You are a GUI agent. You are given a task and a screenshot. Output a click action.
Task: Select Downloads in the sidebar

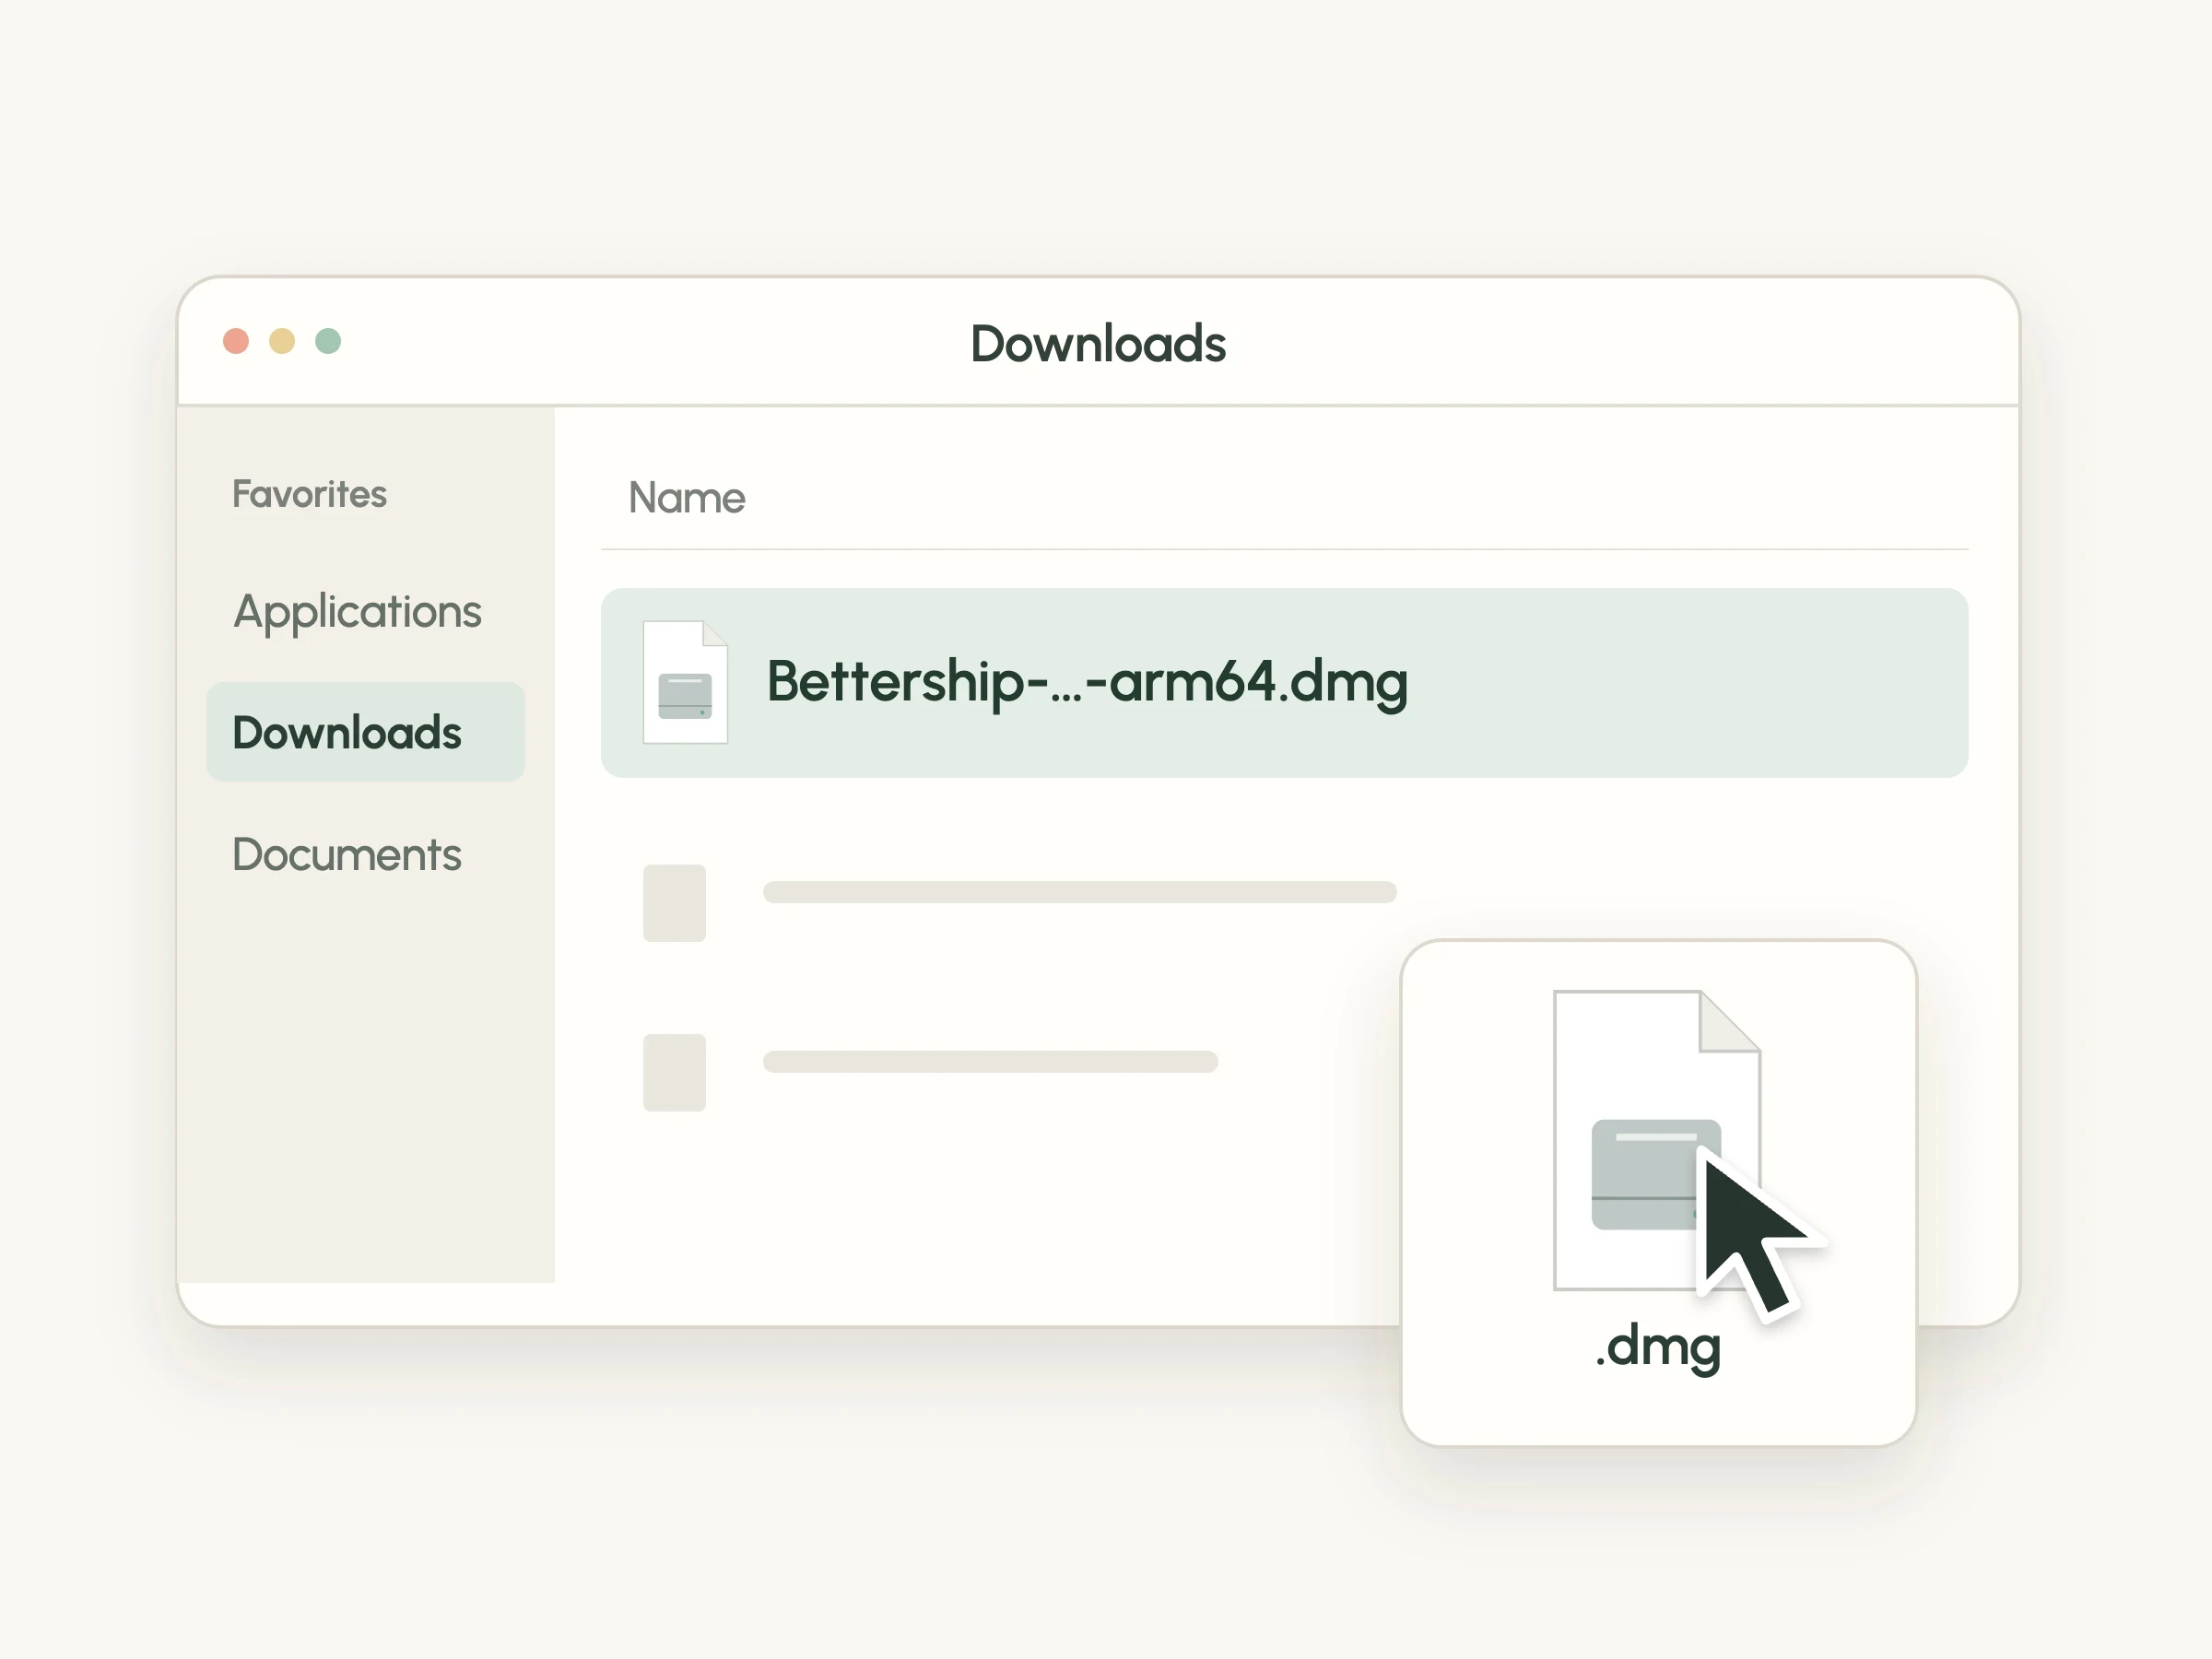pos(365,732)
